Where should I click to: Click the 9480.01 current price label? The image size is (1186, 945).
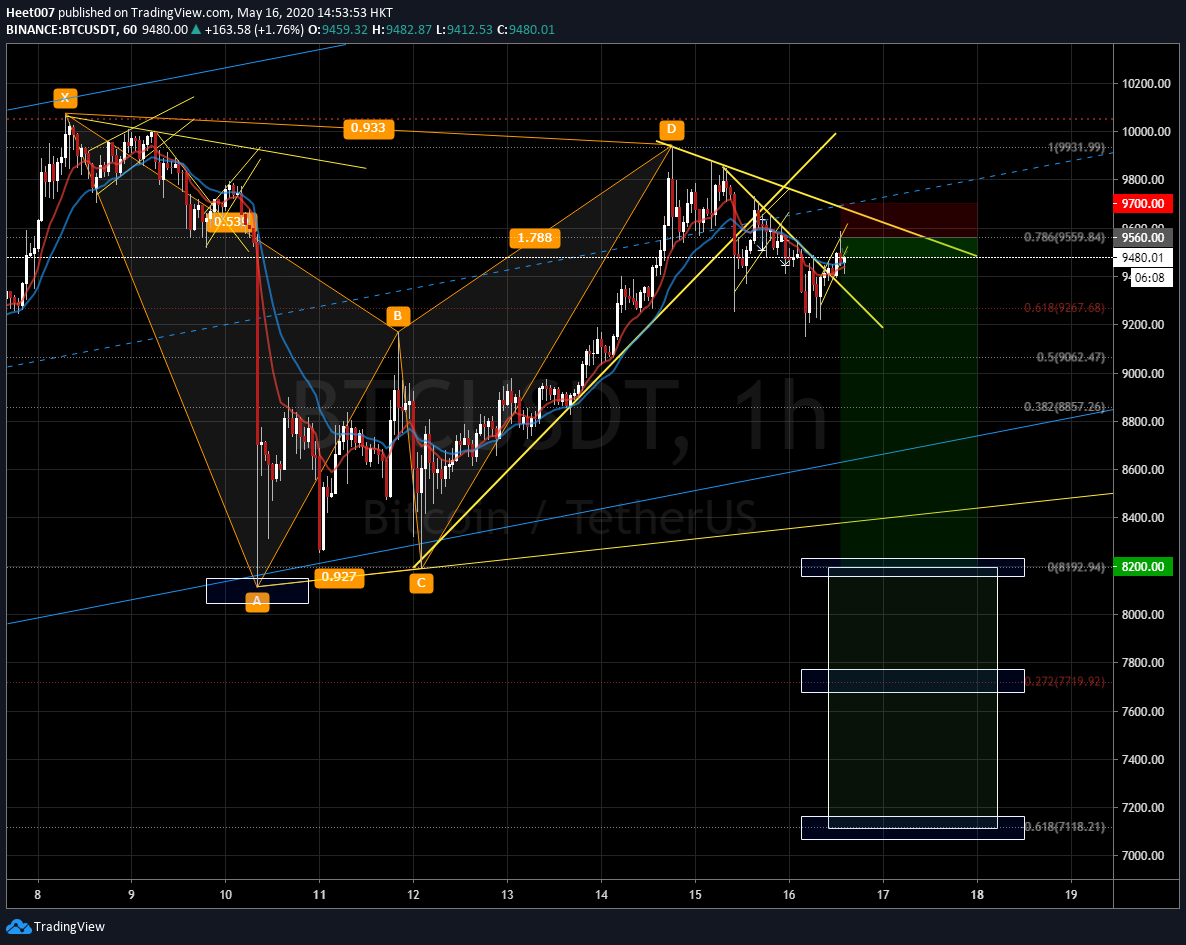click(1142, 258)
